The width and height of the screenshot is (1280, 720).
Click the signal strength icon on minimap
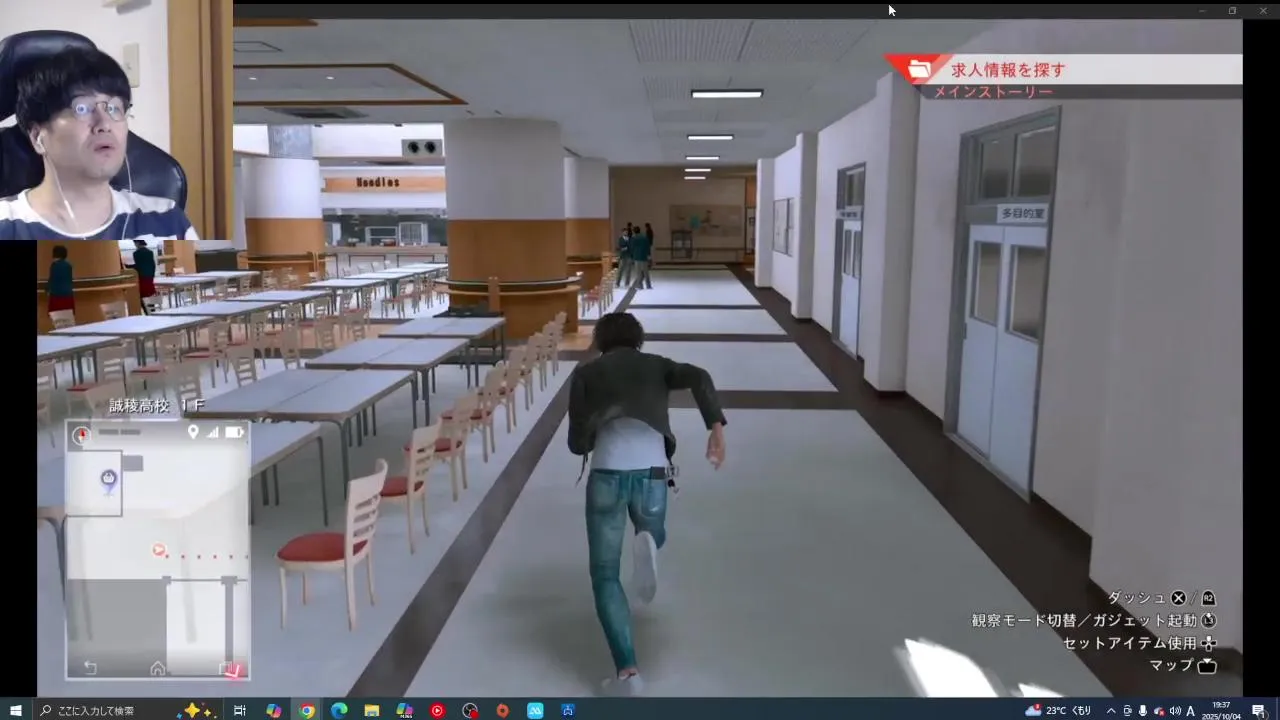coord(212,432)
